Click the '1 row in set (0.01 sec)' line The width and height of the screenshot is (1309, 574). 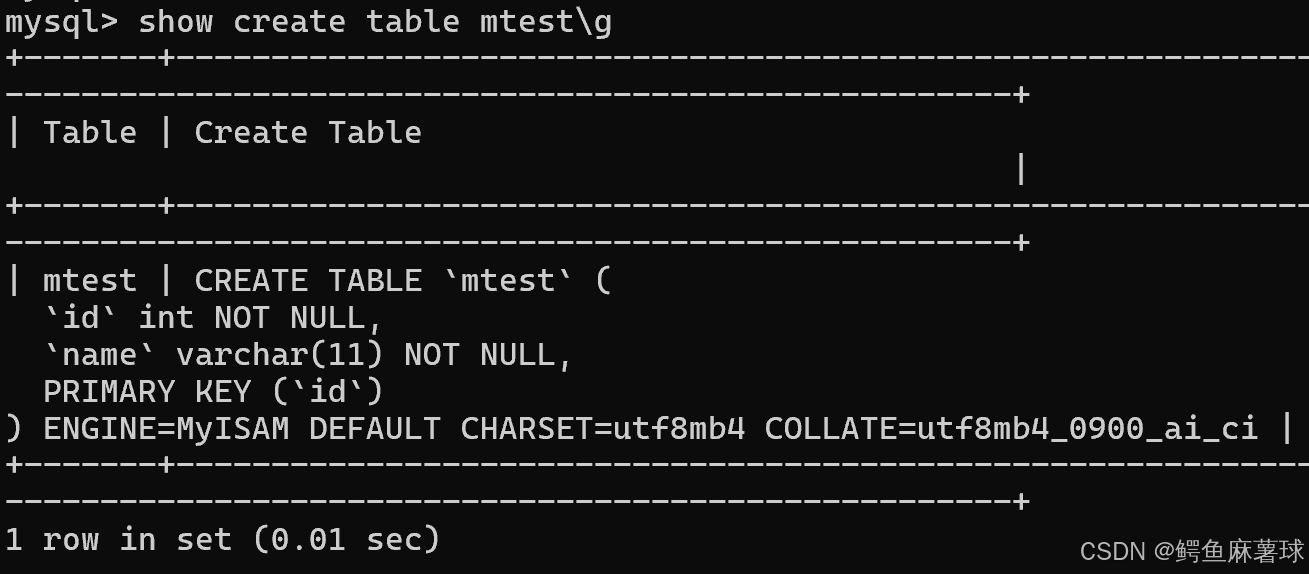coord(223,540)
